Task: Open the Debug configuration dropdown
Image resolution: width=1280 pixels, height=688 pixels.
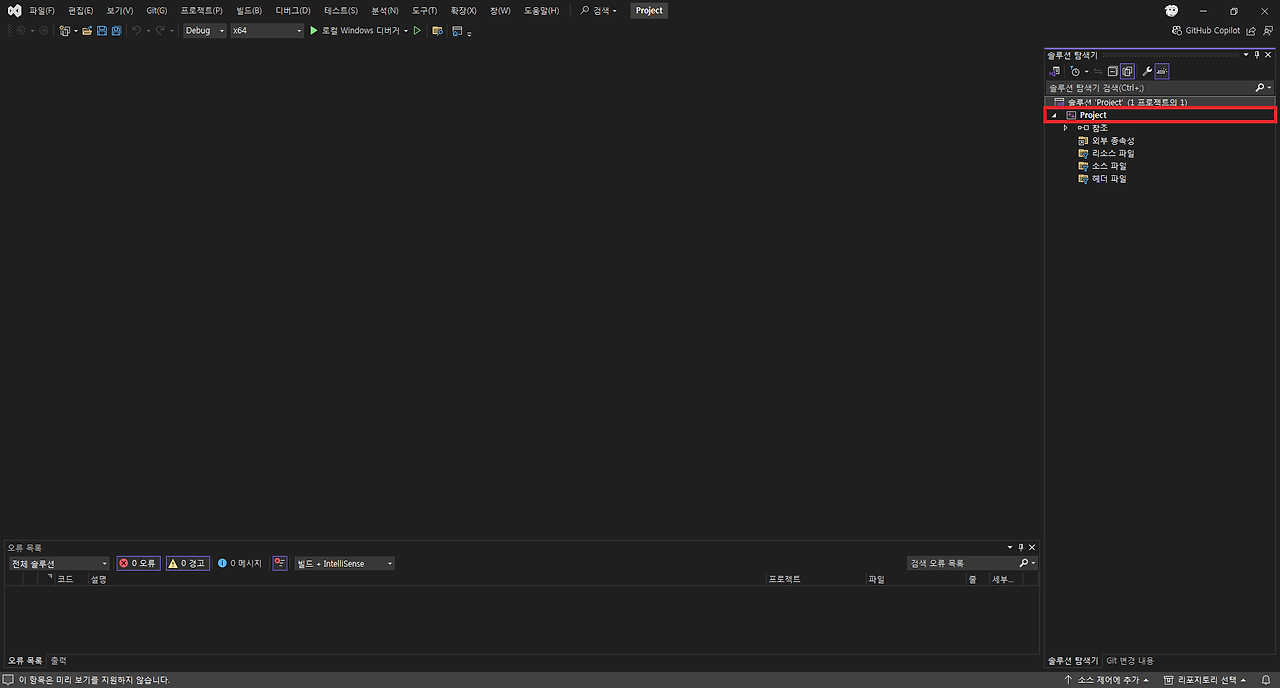Action: 204,30
